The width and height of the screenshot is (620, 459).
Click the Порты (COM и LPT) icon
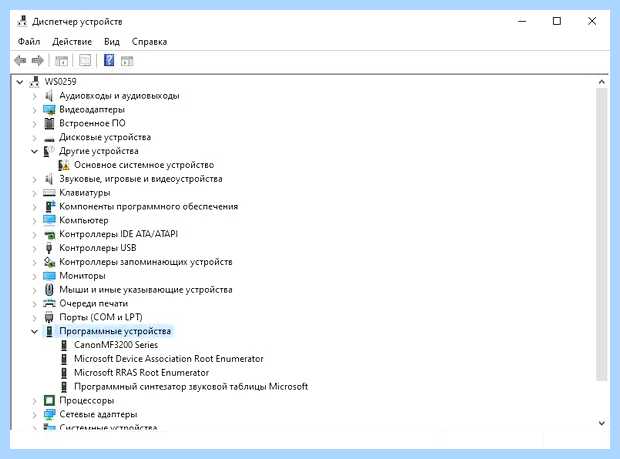[x=49, y=317]
